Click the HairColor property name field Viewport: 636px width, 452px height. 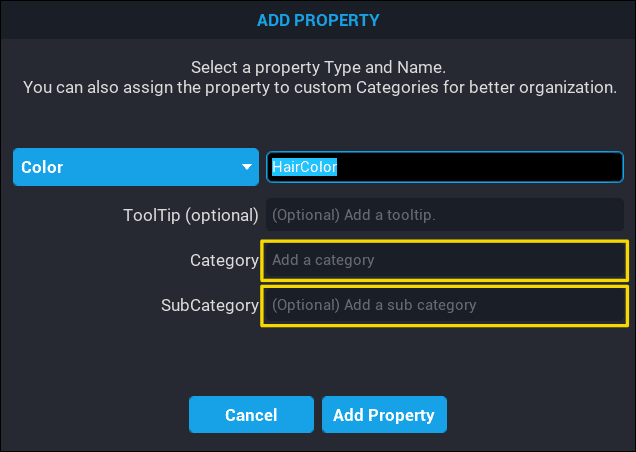click(444, 168)
